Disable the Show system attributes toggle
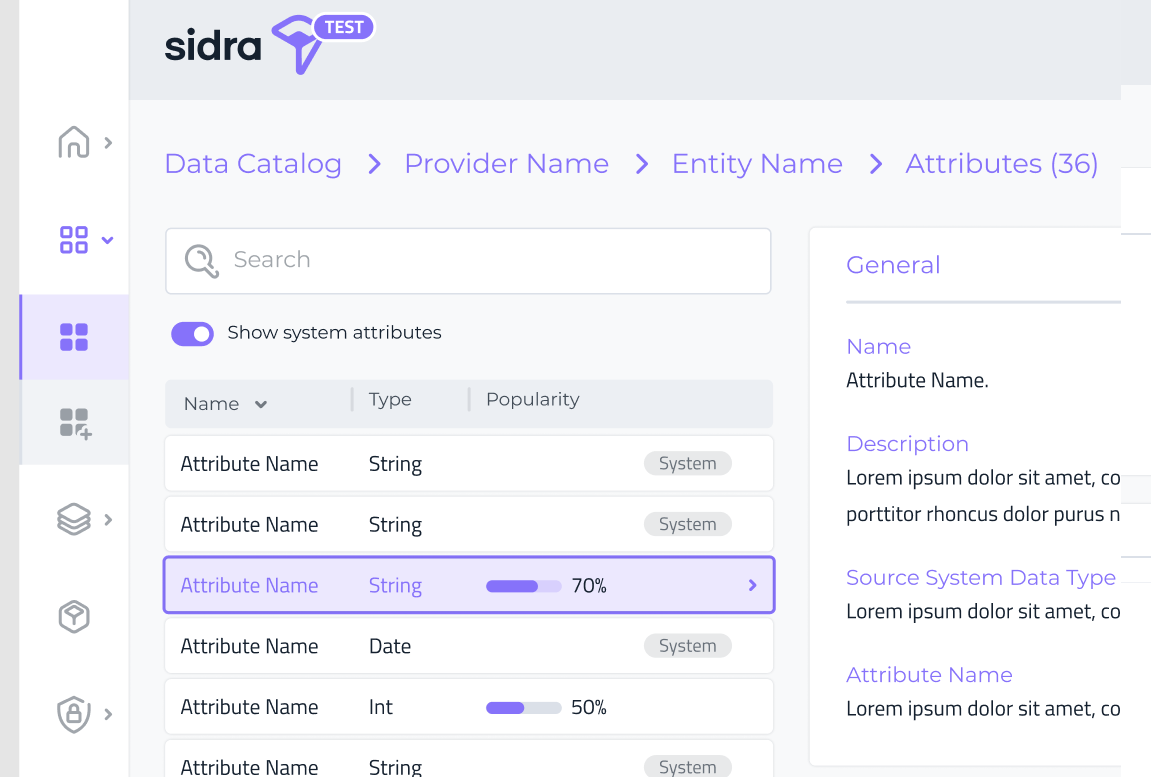Screen dimensions: 1155x777 192,333
